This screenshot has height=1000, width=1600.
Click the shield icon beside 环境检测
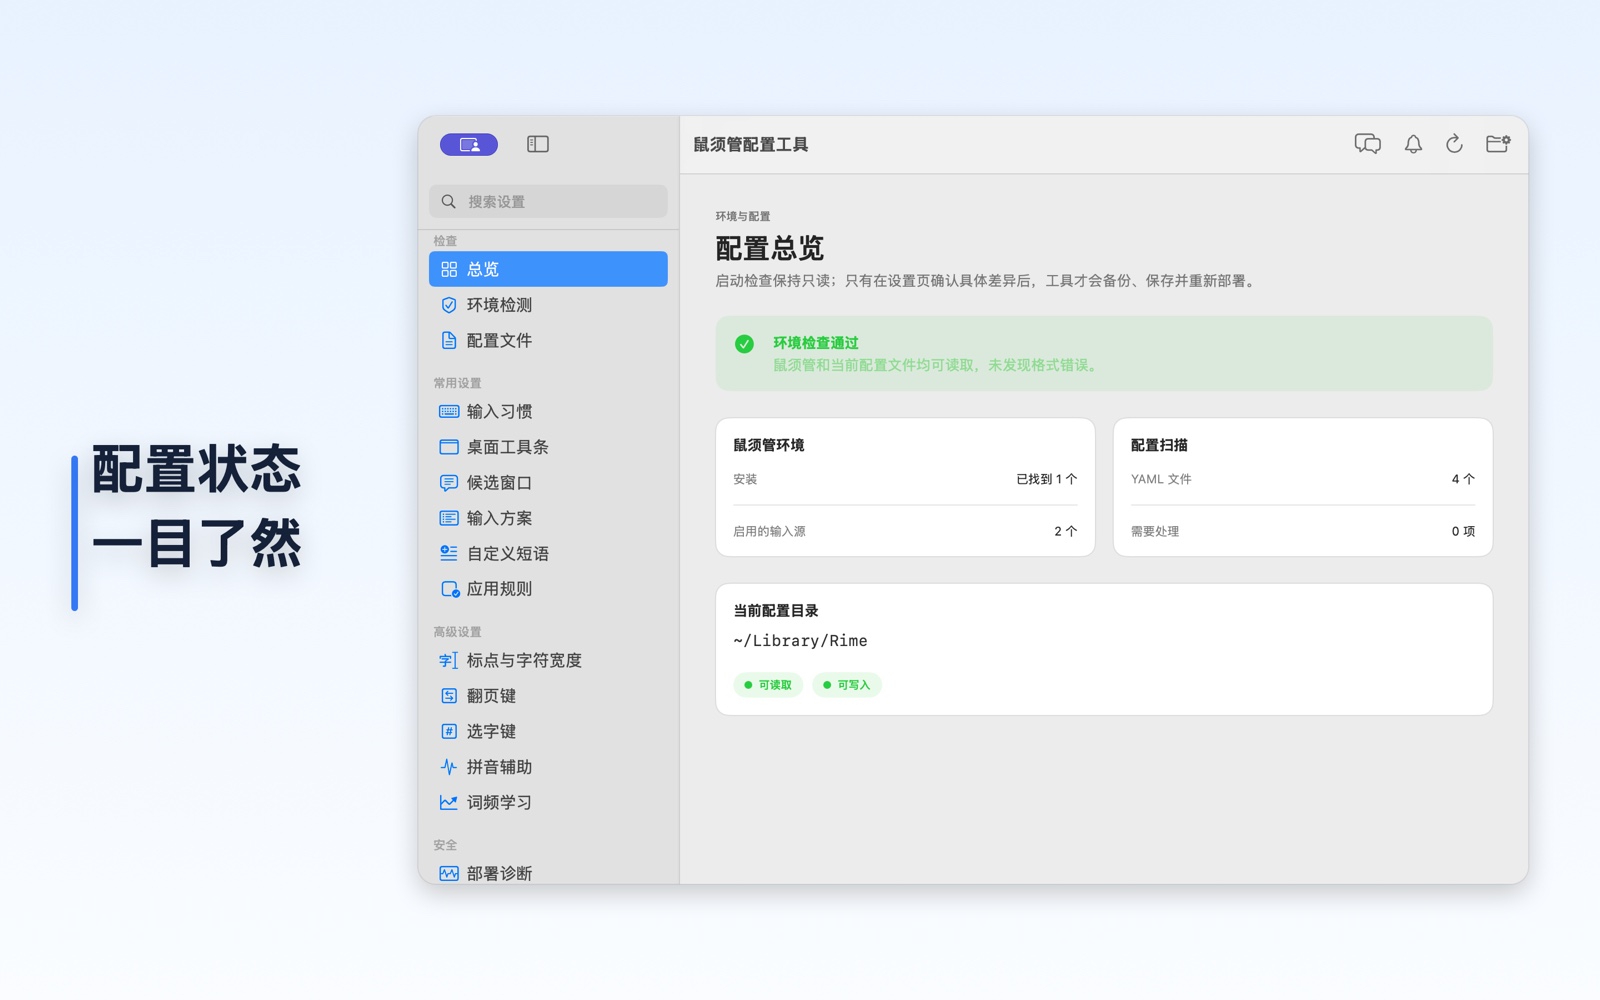point(449,305)
